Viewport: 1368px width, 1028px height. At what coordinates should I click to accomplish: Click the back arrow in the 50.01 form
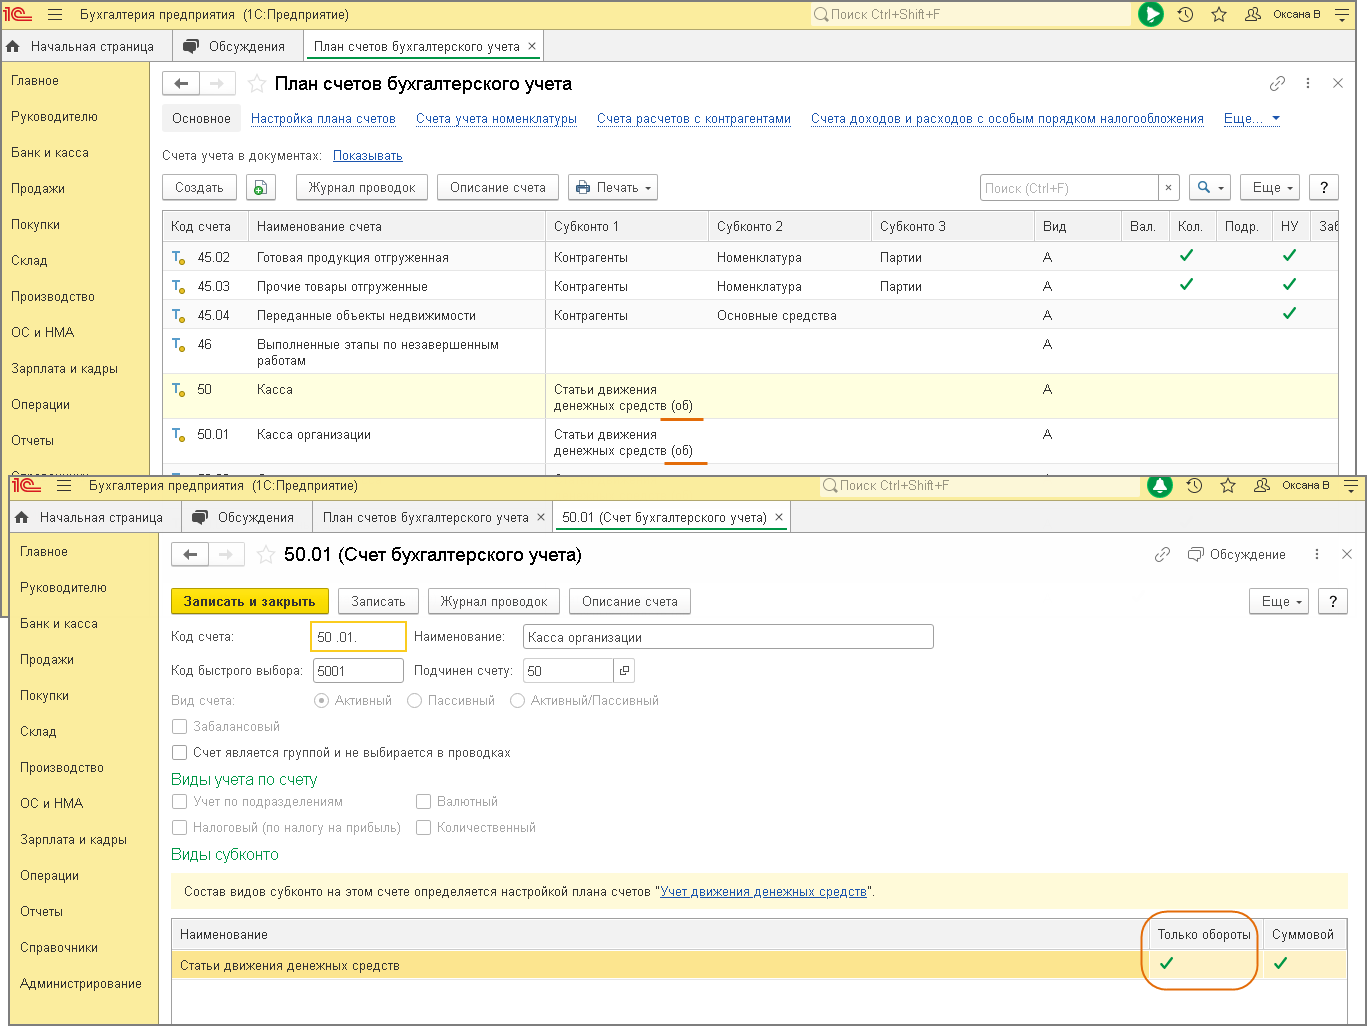(190, 555)
